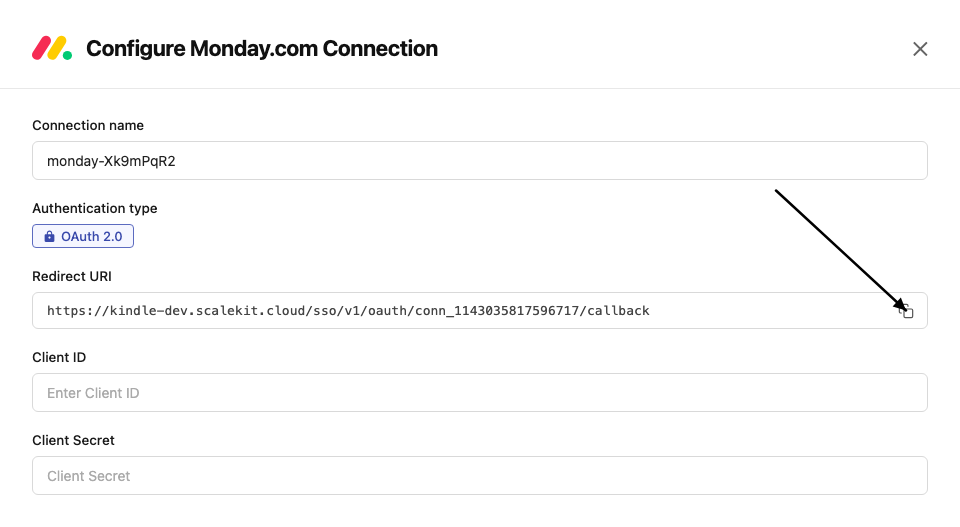Click the Client ID label
This screenshot has height=527, width=960.
pos(59,358)
